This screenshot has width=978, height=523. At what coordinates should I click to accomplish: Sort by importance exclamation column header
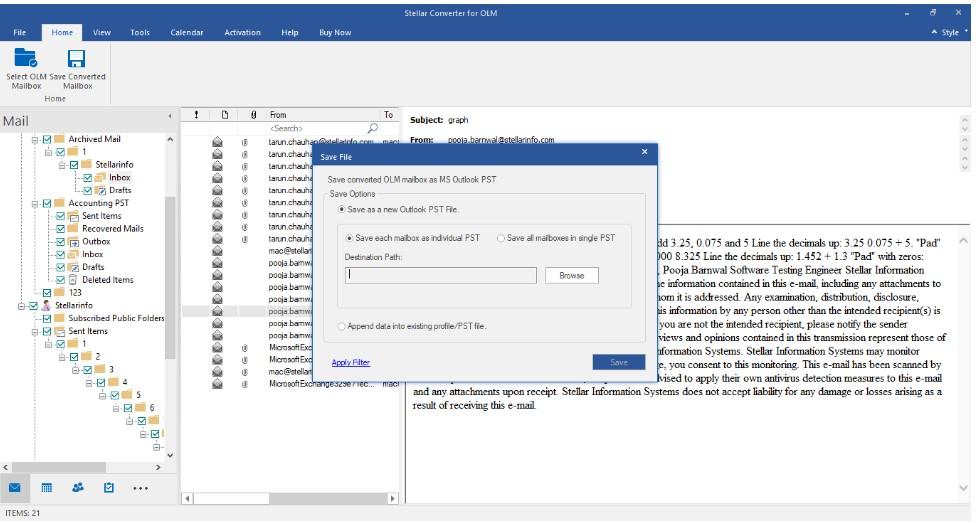click(196, 115)
